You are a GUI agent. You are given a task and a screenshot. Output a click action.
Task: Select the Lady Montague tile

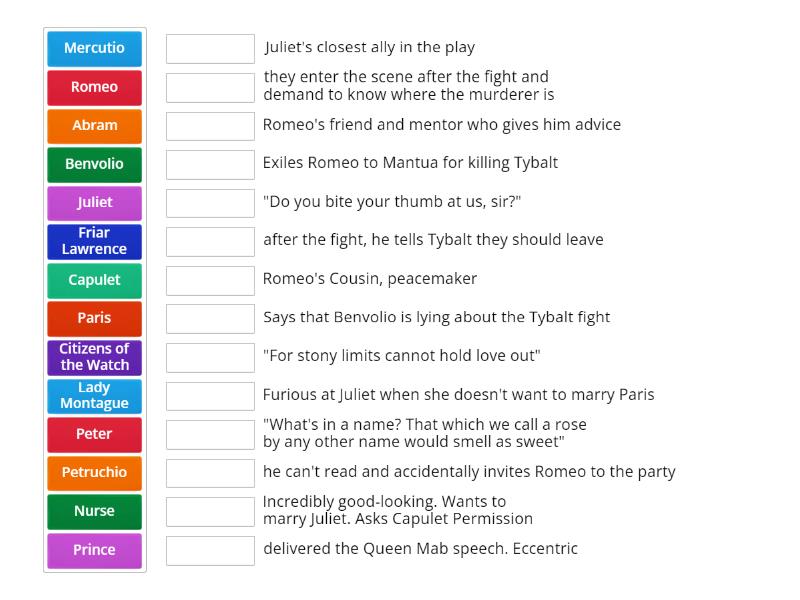(x=94, y=396)
